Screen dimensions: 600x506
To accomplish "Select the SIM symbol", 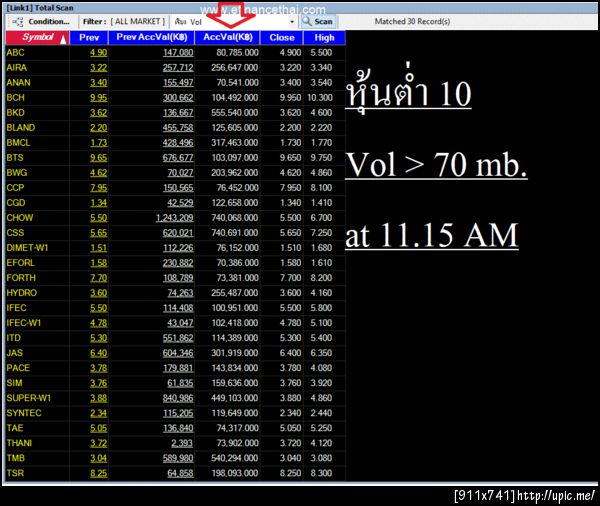I will point(14,383).
